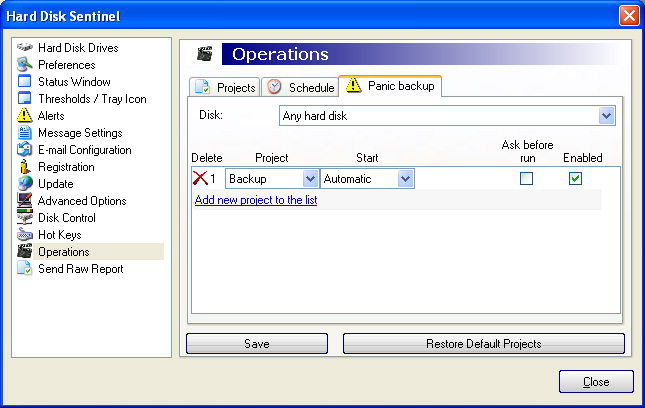Uncheck the Enabled checkbox for project 1
Viewport: 645px width, 408px height.
tap(575, 178)
